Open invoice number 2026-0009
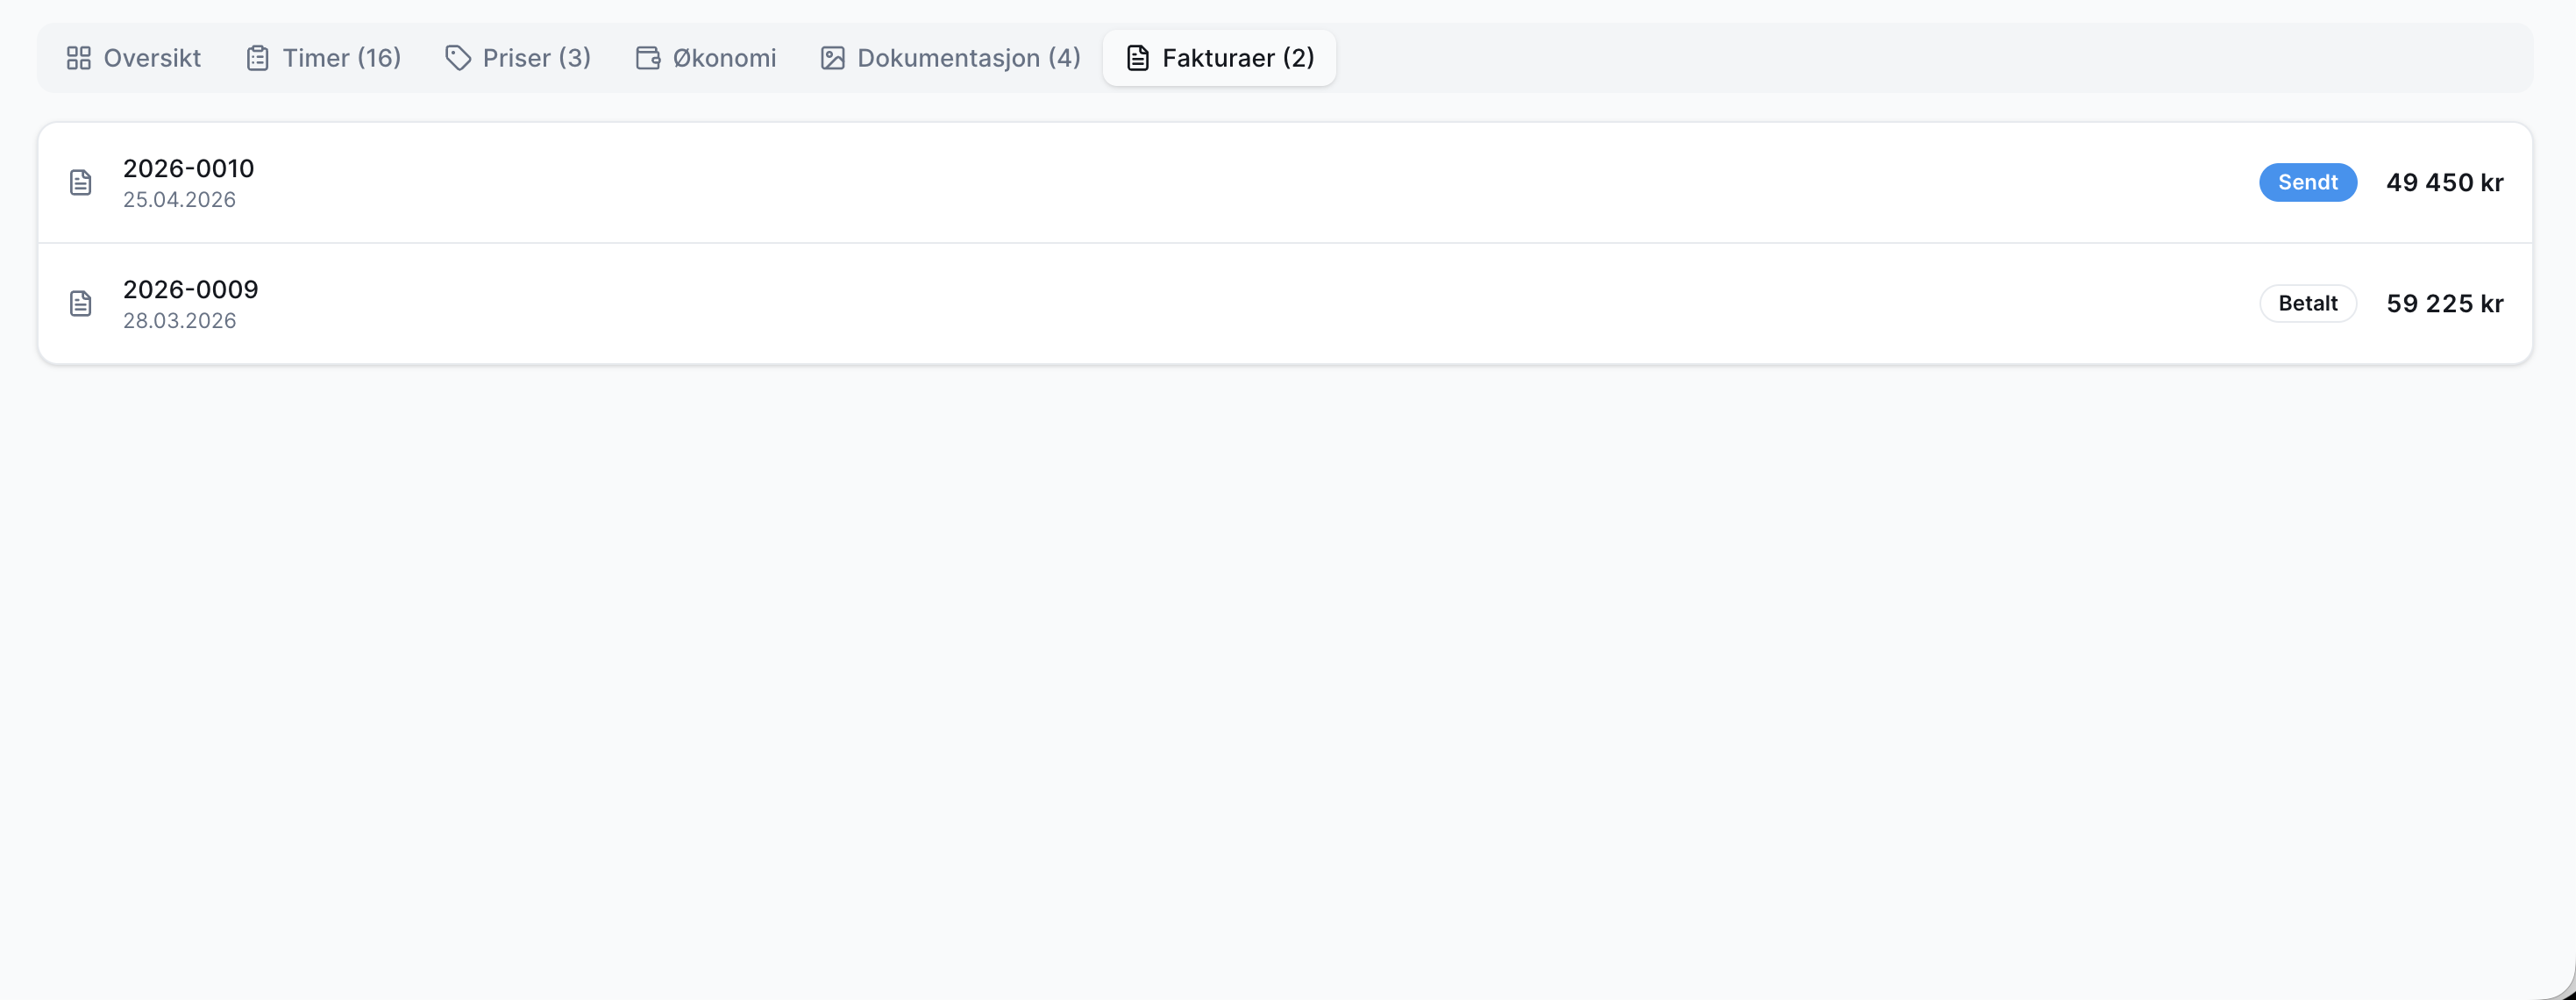2576x1000 pixels. point(1285,304)
